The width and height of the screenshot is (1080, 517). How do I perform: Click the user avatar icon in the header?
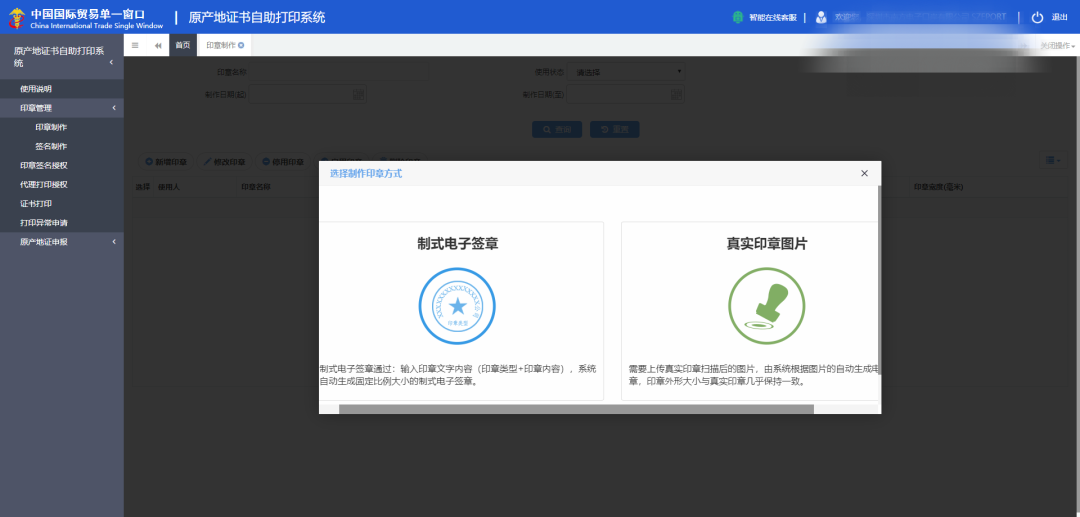click(x=821, y=17)
